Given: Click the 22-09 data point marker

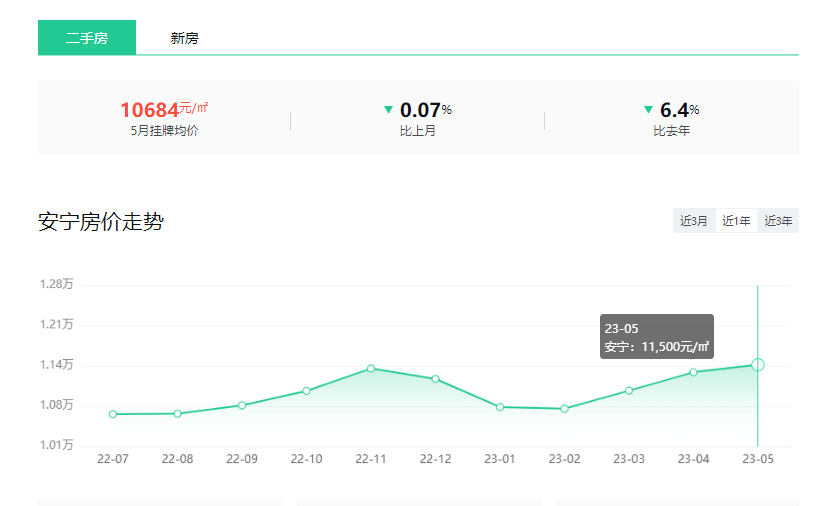Looking at the screenshot, I should pos(242,405).
